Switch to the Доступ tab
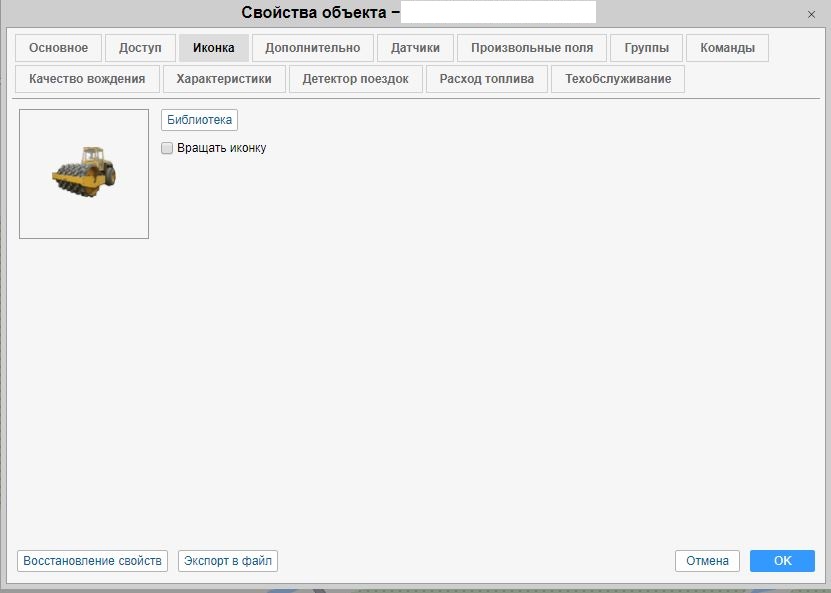This screenshot has height=593, width=831. pyautogui.click(x=140, y=48)
